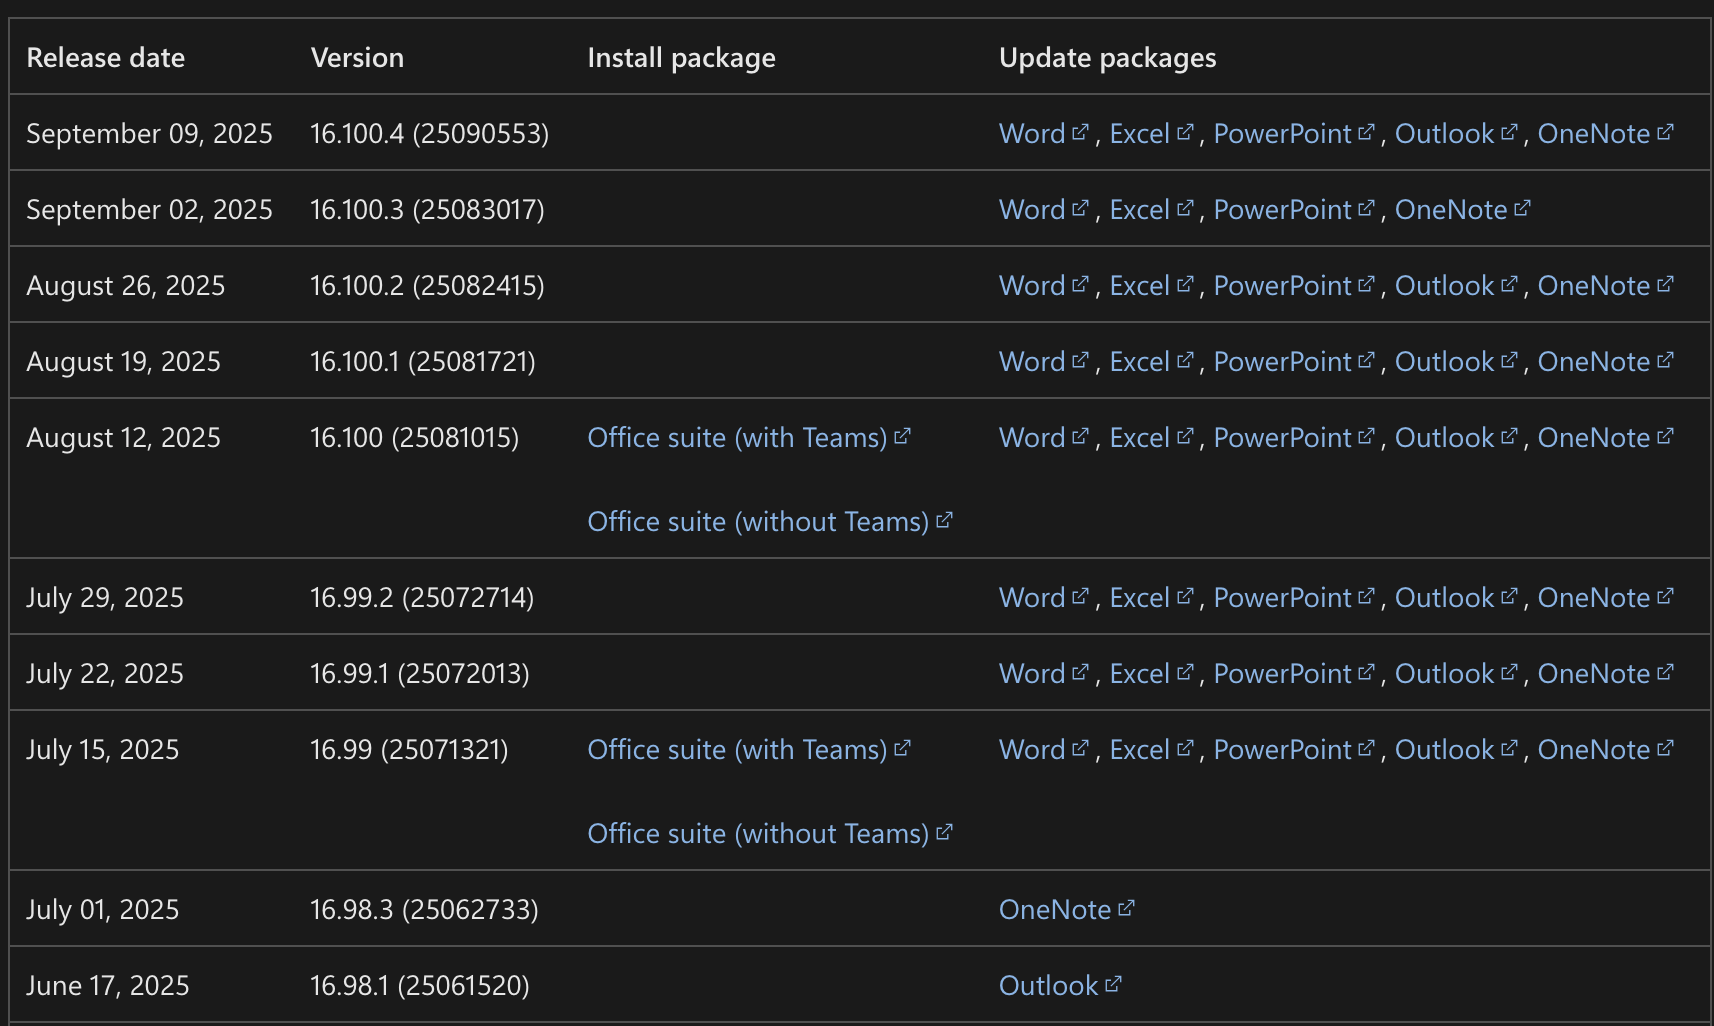Click external-link icon next to OneNote 16.100.3
Image resolution: width=1714 pixels, height=1026 pixels.
[1522, 208]
